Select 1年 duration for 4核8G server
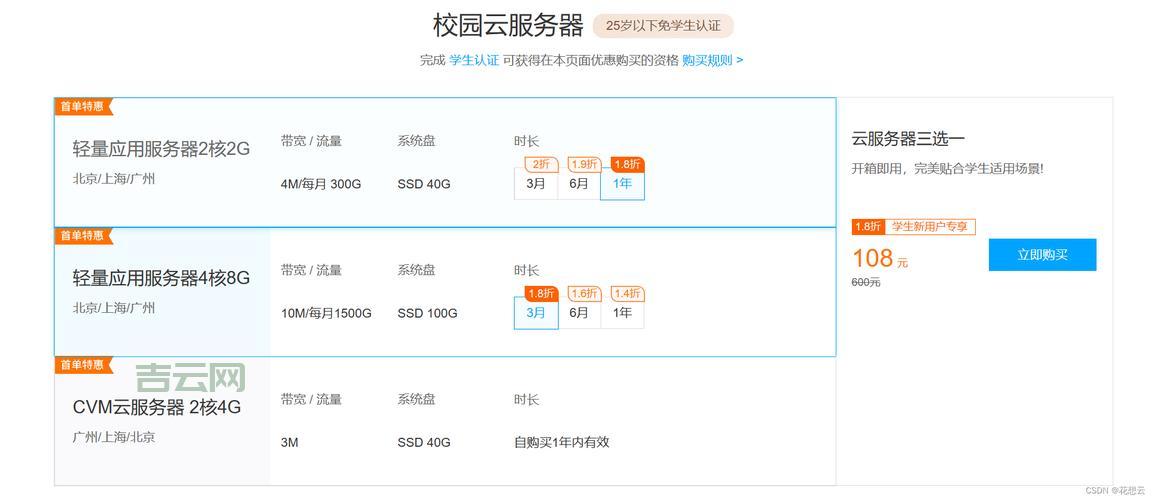1154x500 pixels. pyautogui.click(x=623, y=313)
